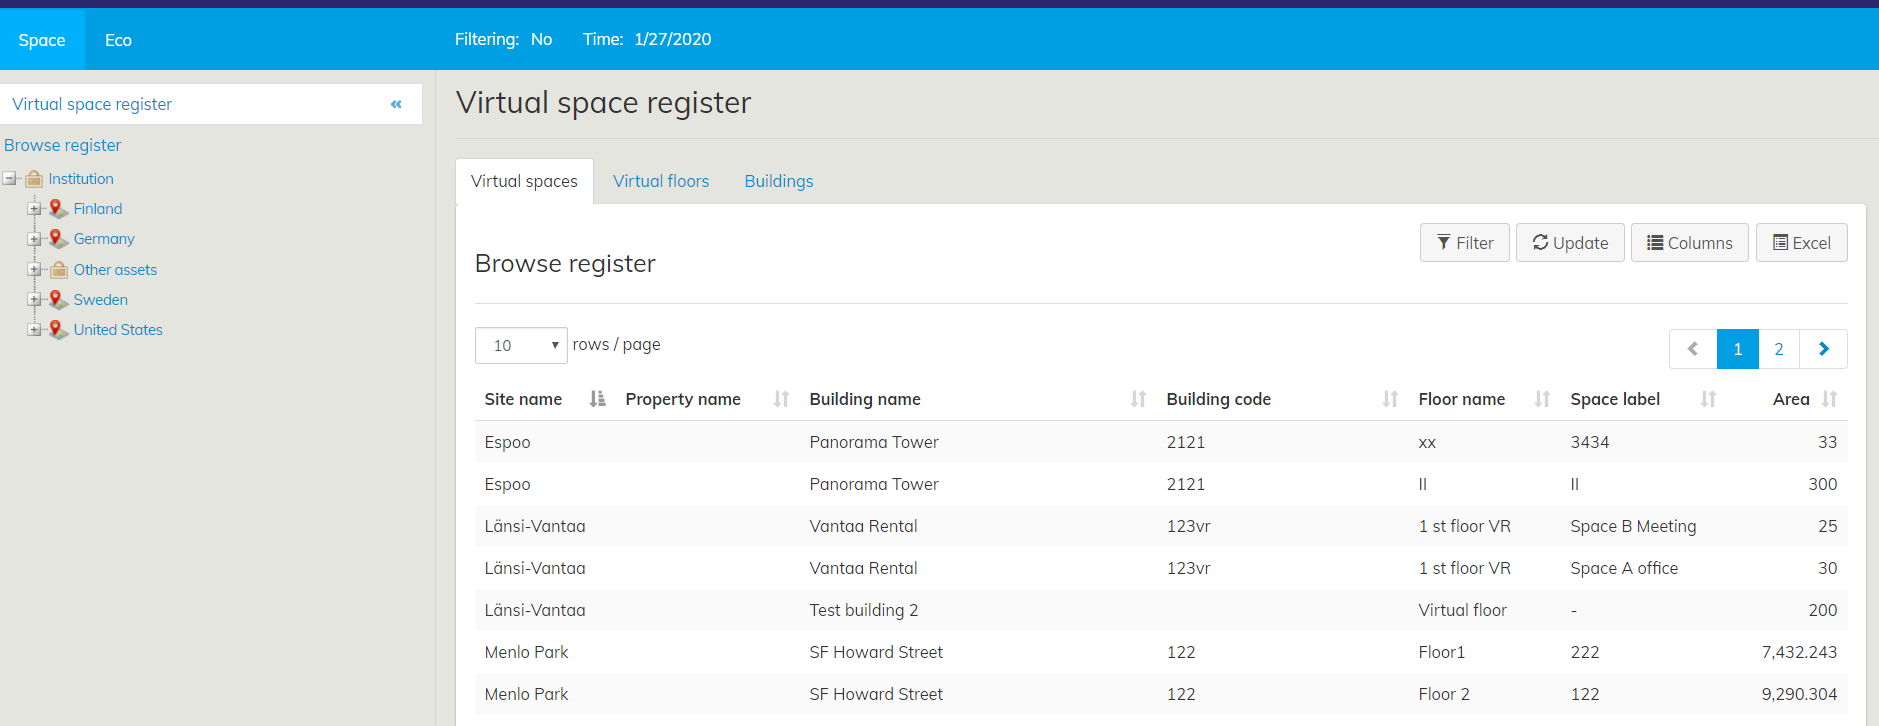Screen dimensions: 1879x726
Task: Go to page 2 of results
Action: coord(1778,349)
